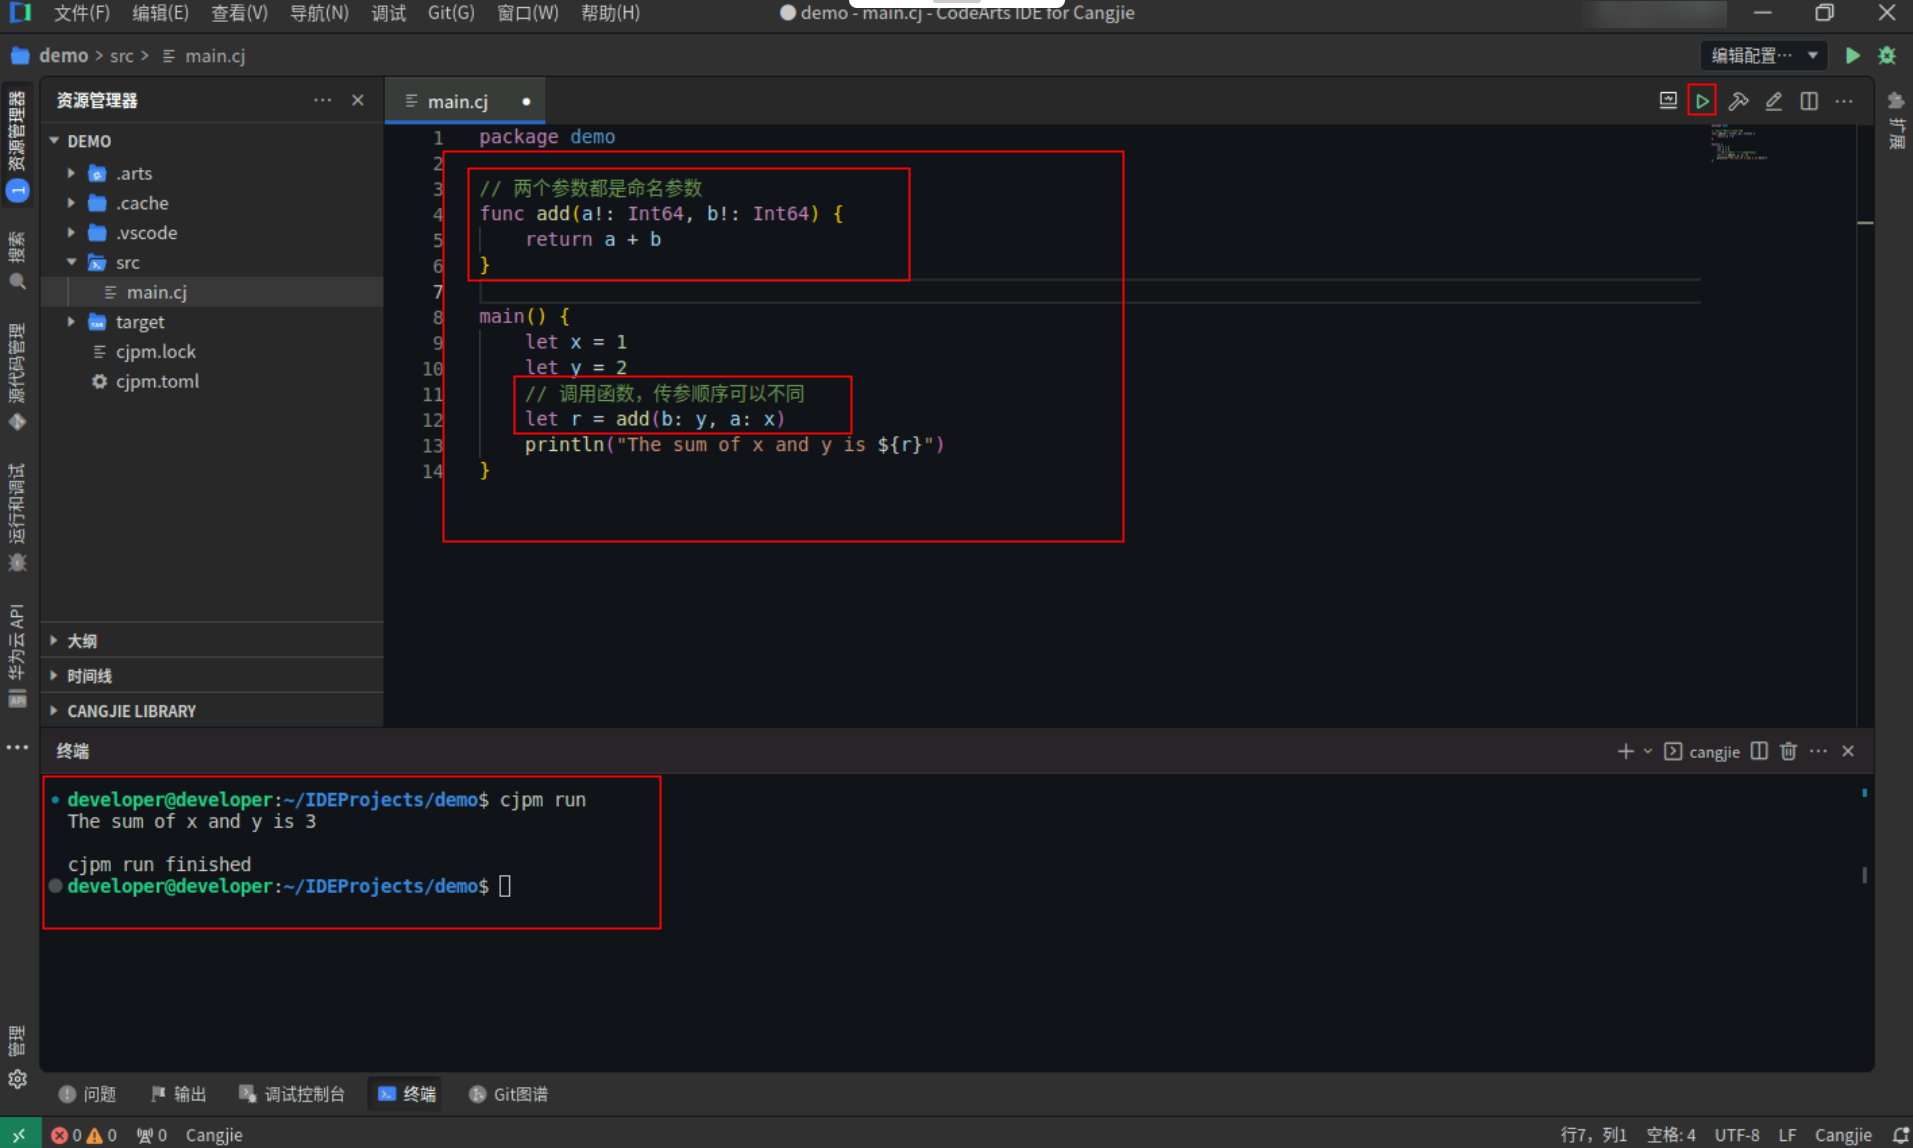The height and width of the screenshot is (1148, 1913).
Task: Click the pencil edit icon in the editor toolbar
Action: [x=1773, y=101]
